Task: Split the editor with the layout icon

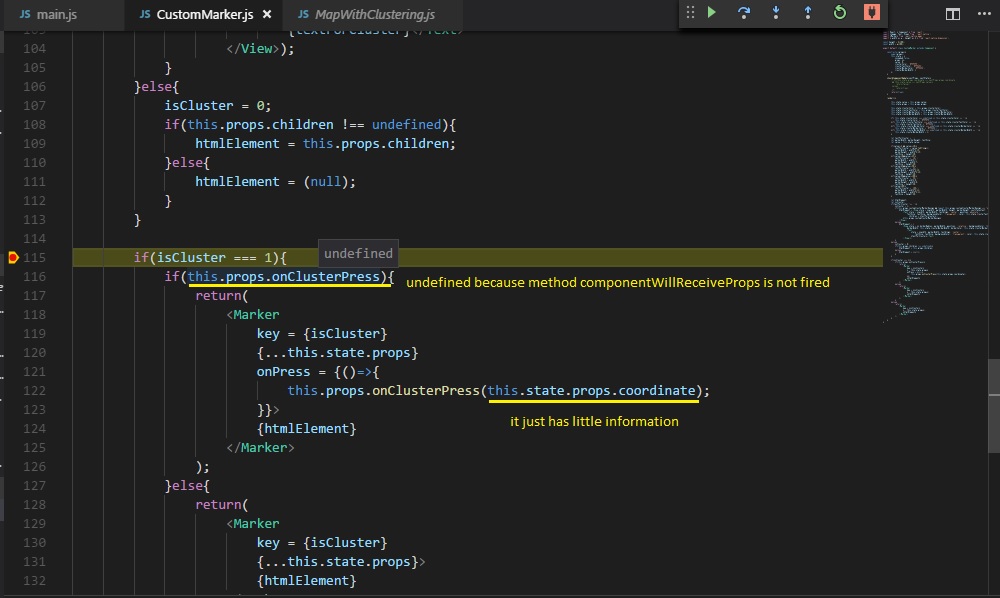Action: click(x=953, y=14)
